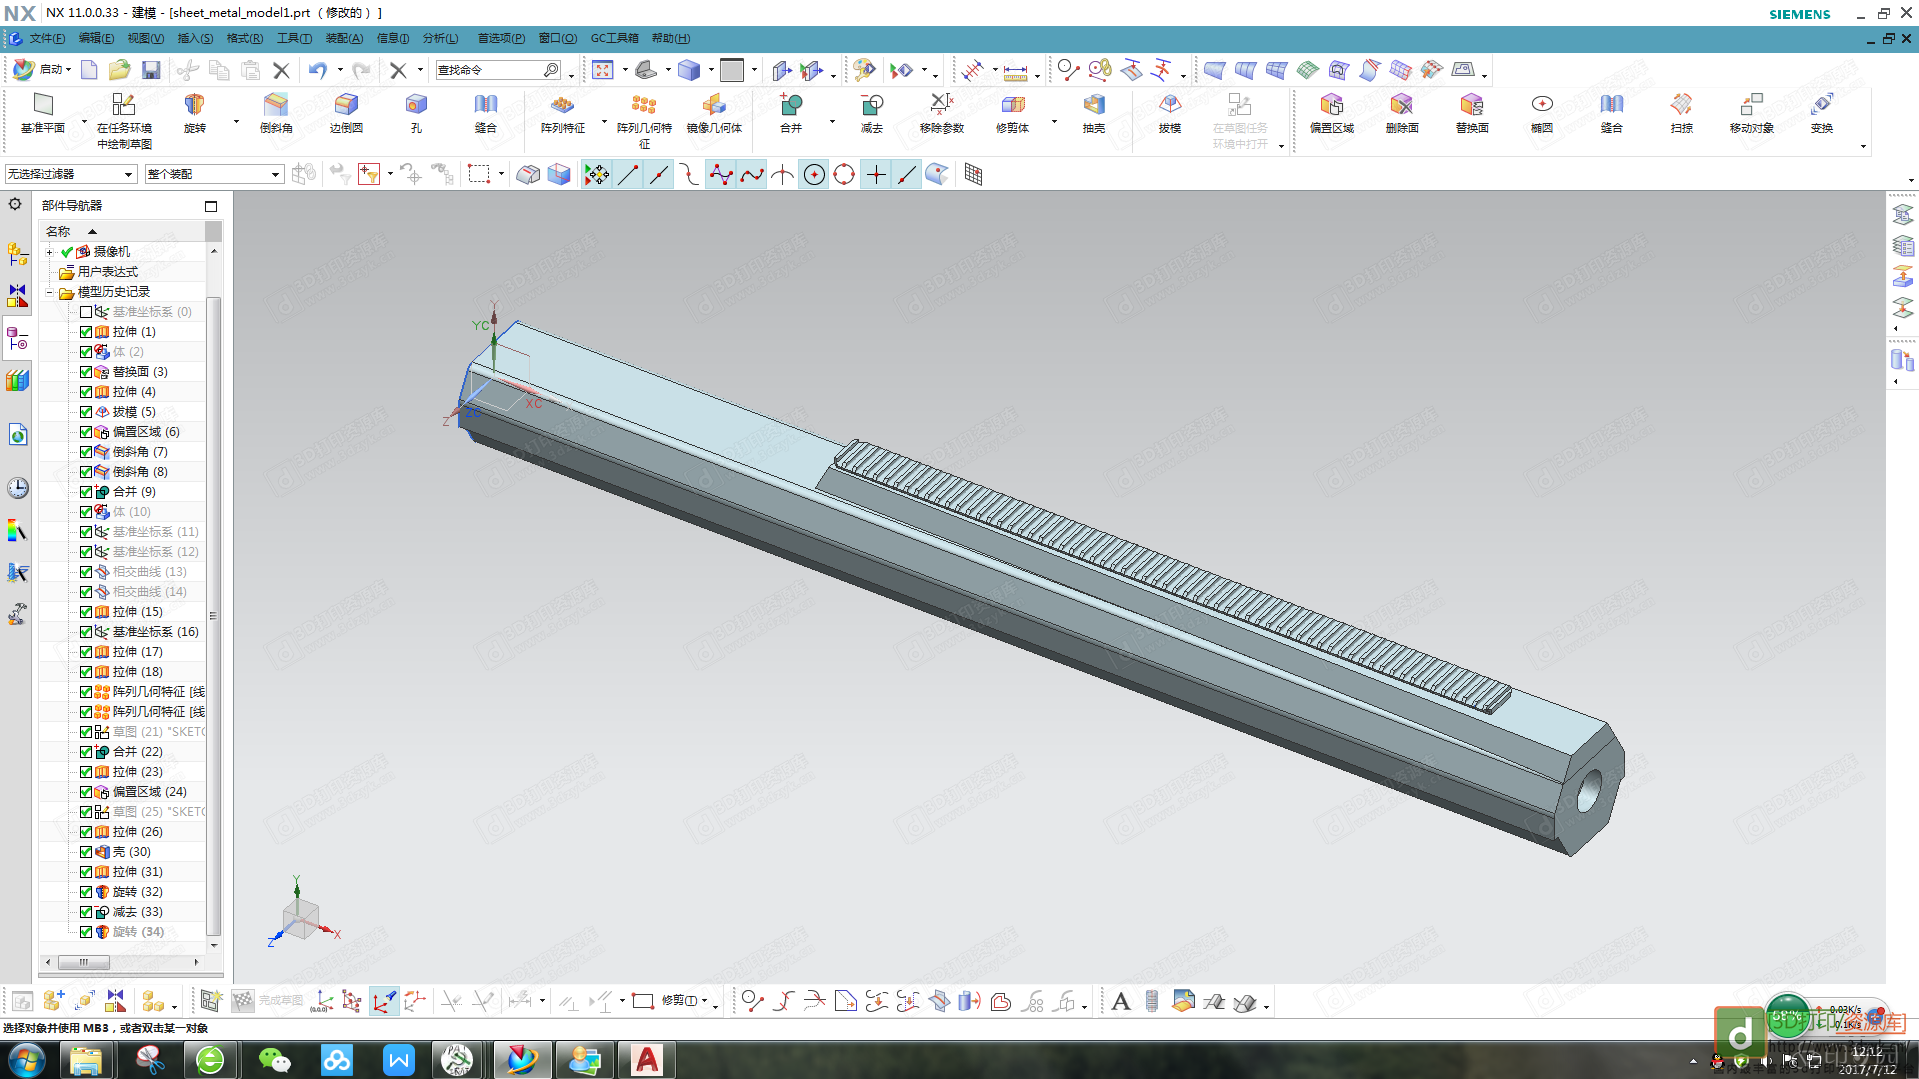Viewport: 1919px width, 1079px height.
Task: Open the history clock sidebar icon
Action: pos(17,488)
